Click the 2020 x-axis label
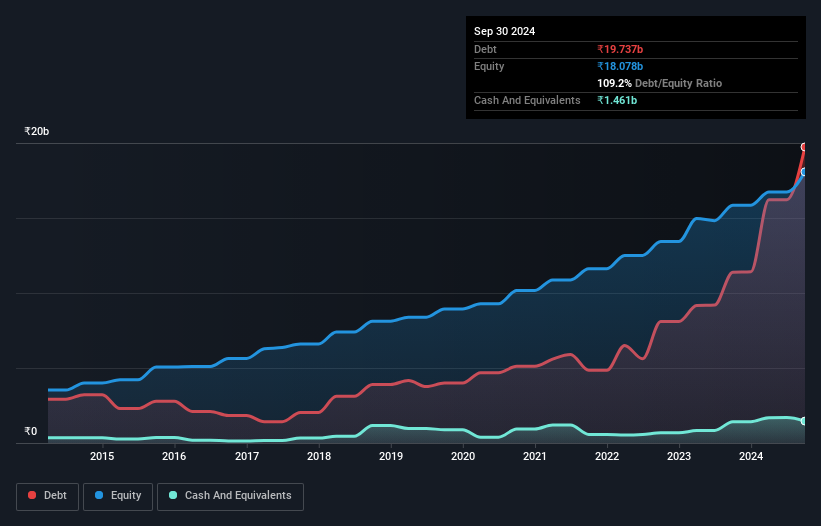Screen dimensions: 821x526 (x=463, y=456)
